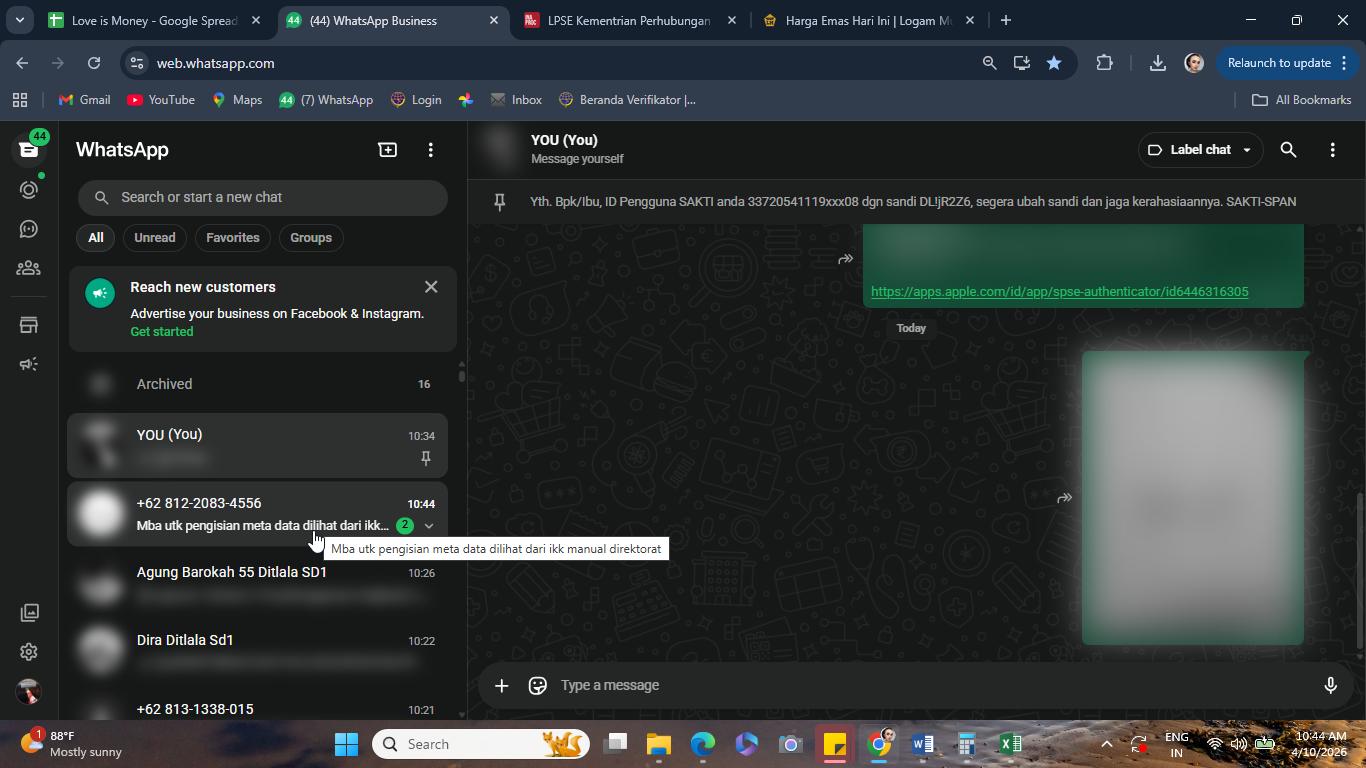Open the page zoom magnifier in the address bar
This screenshot has height=768, width=1366.
(989, 63)
